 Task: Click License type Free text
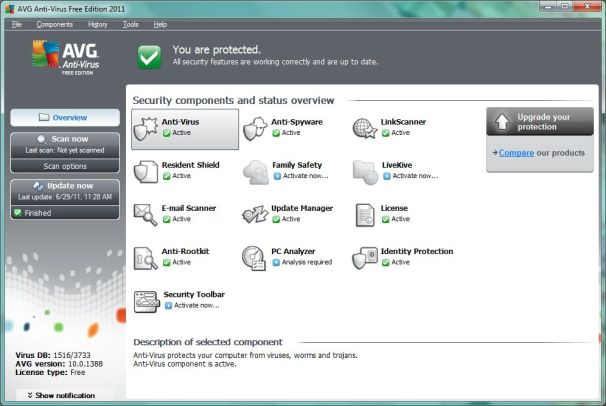[50, 372]
